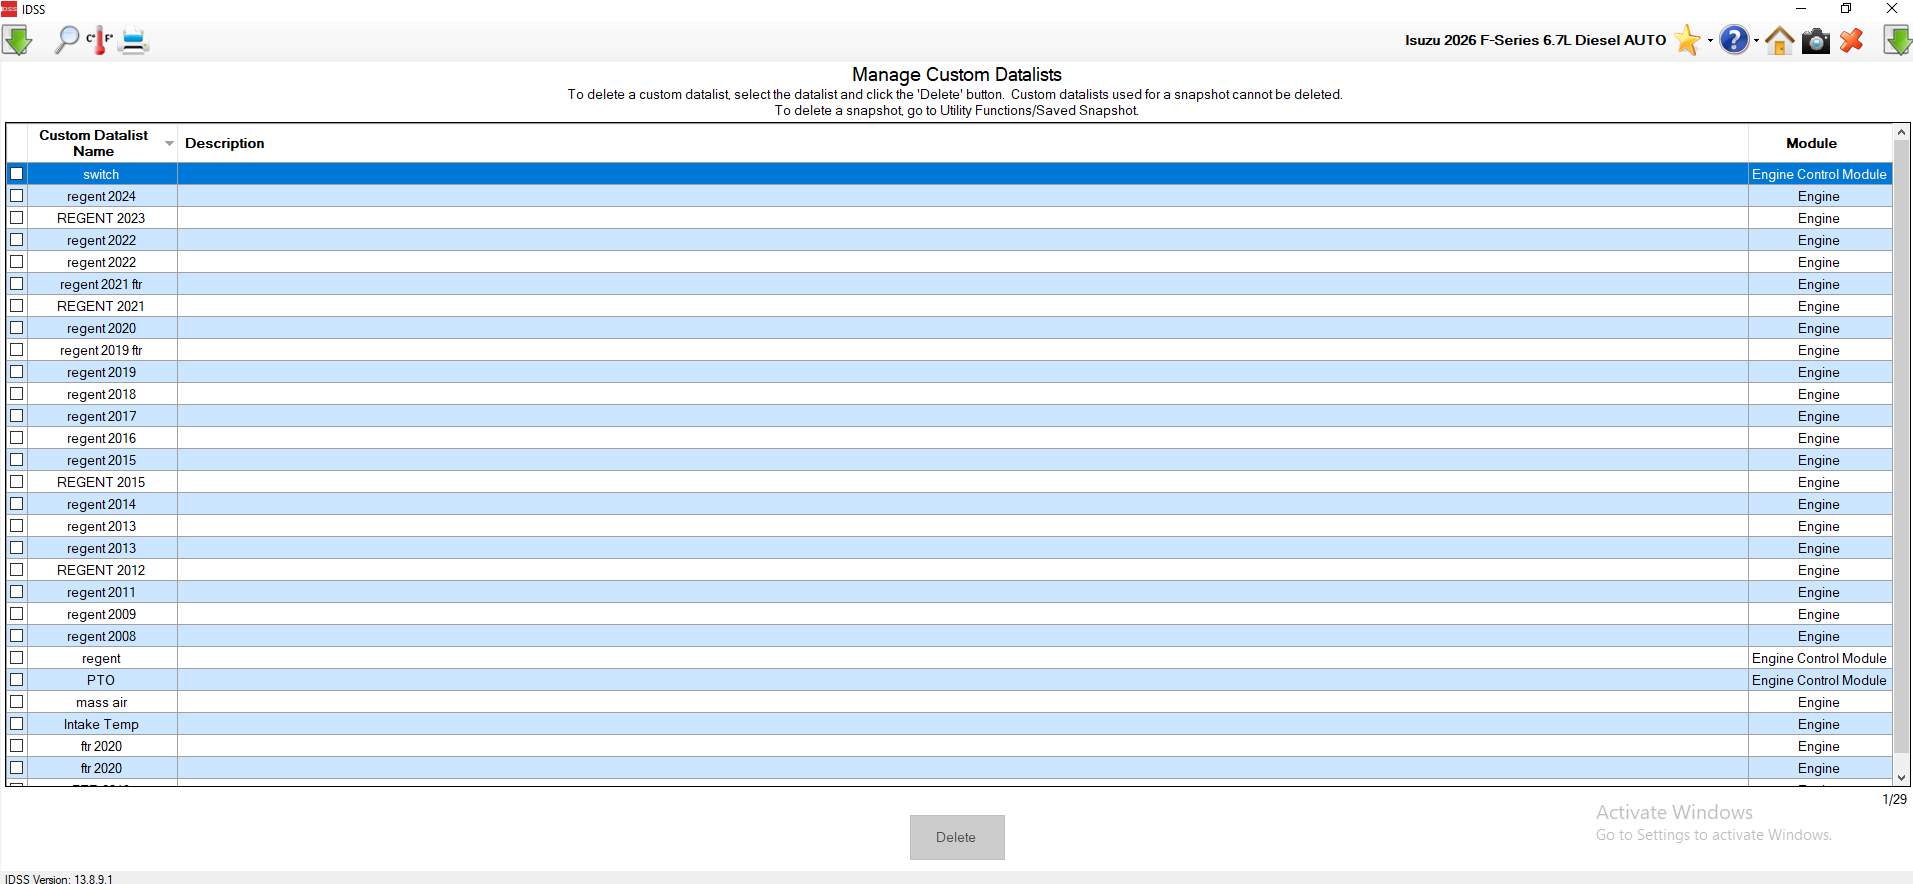Expand the dropdown arrow next to the star
Image resolution: width=1913 pixels, height=884 pixels.
point(1710,41)
